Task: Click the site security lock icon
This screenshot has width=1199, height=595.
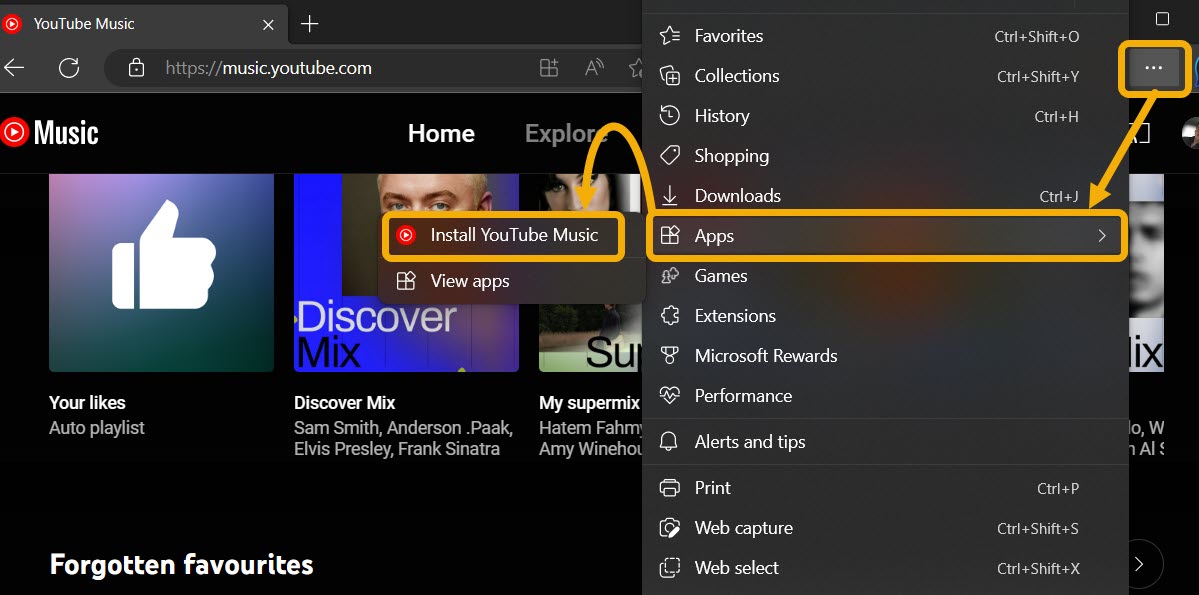Action: pyautogui.click(x=135, y=68)
